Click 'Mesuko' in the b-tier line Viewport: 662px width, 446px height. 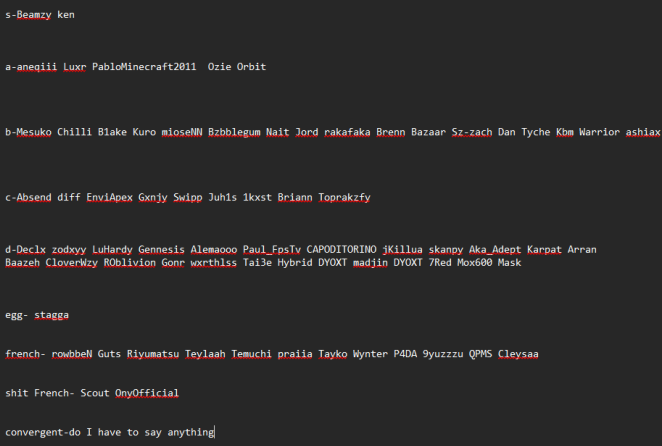[34, 132]
